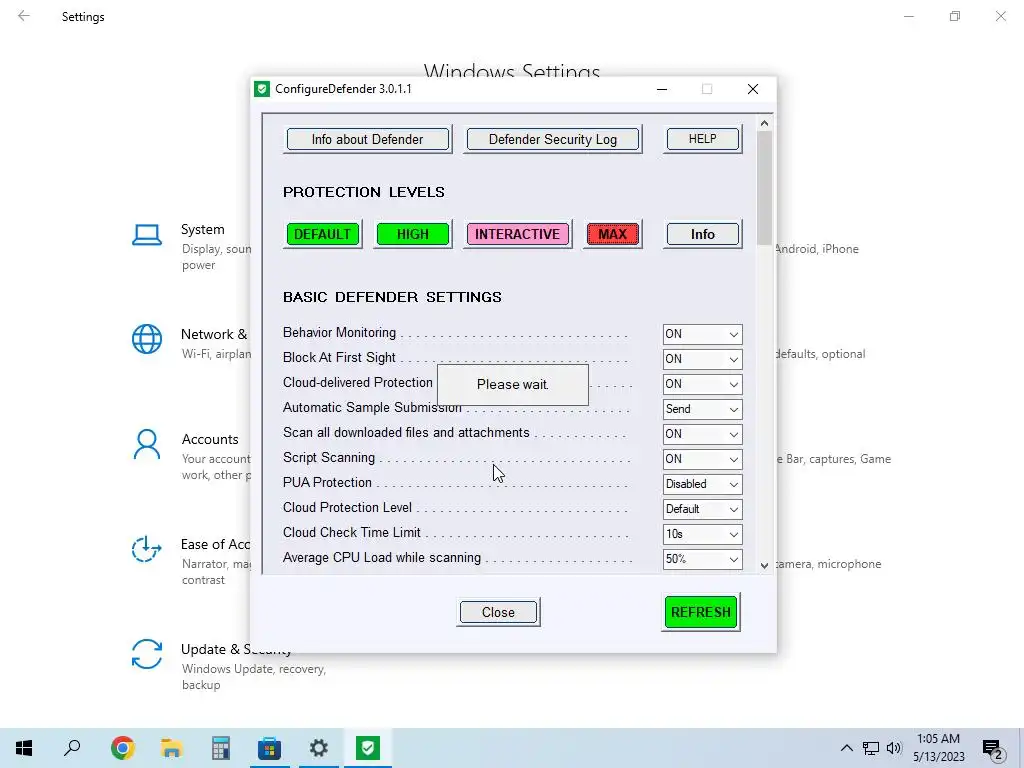Screen dimensions: 1024x768
Task: Open the Cloud-delivered Protection dropdown
Action: (x=703, y=384)
